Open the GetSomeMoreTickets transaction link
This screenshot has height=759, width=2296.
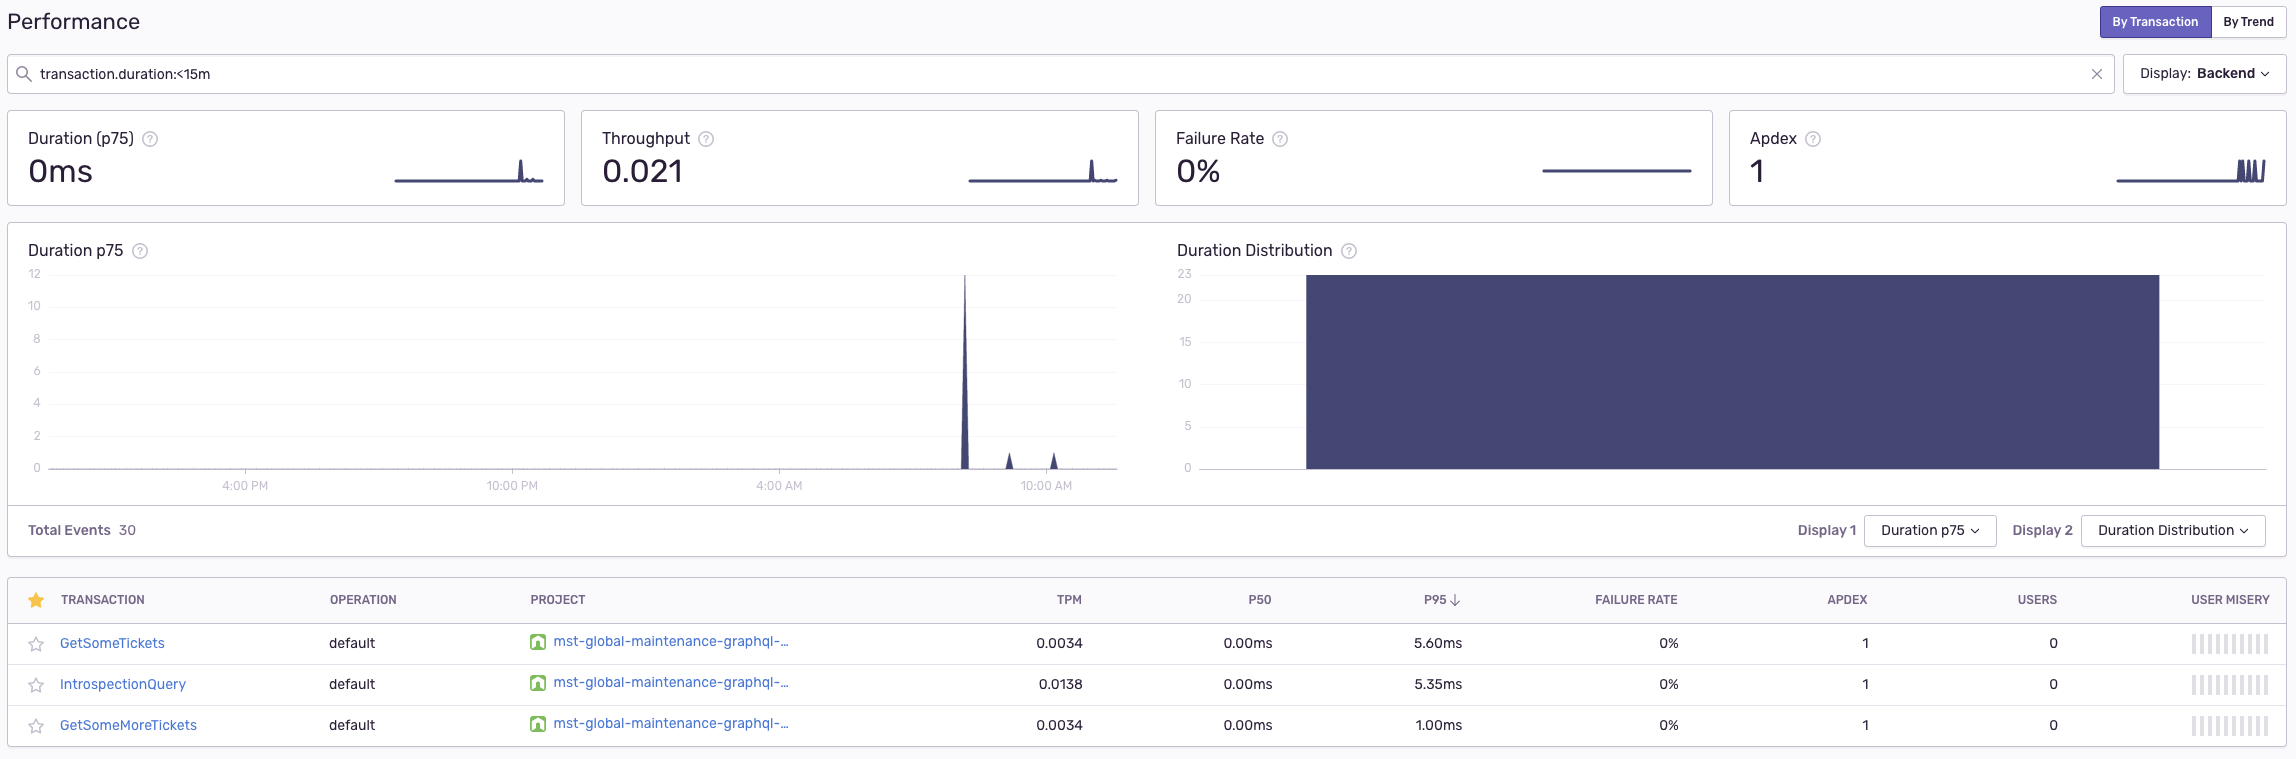pyautogui.click(x=128, y=726)
